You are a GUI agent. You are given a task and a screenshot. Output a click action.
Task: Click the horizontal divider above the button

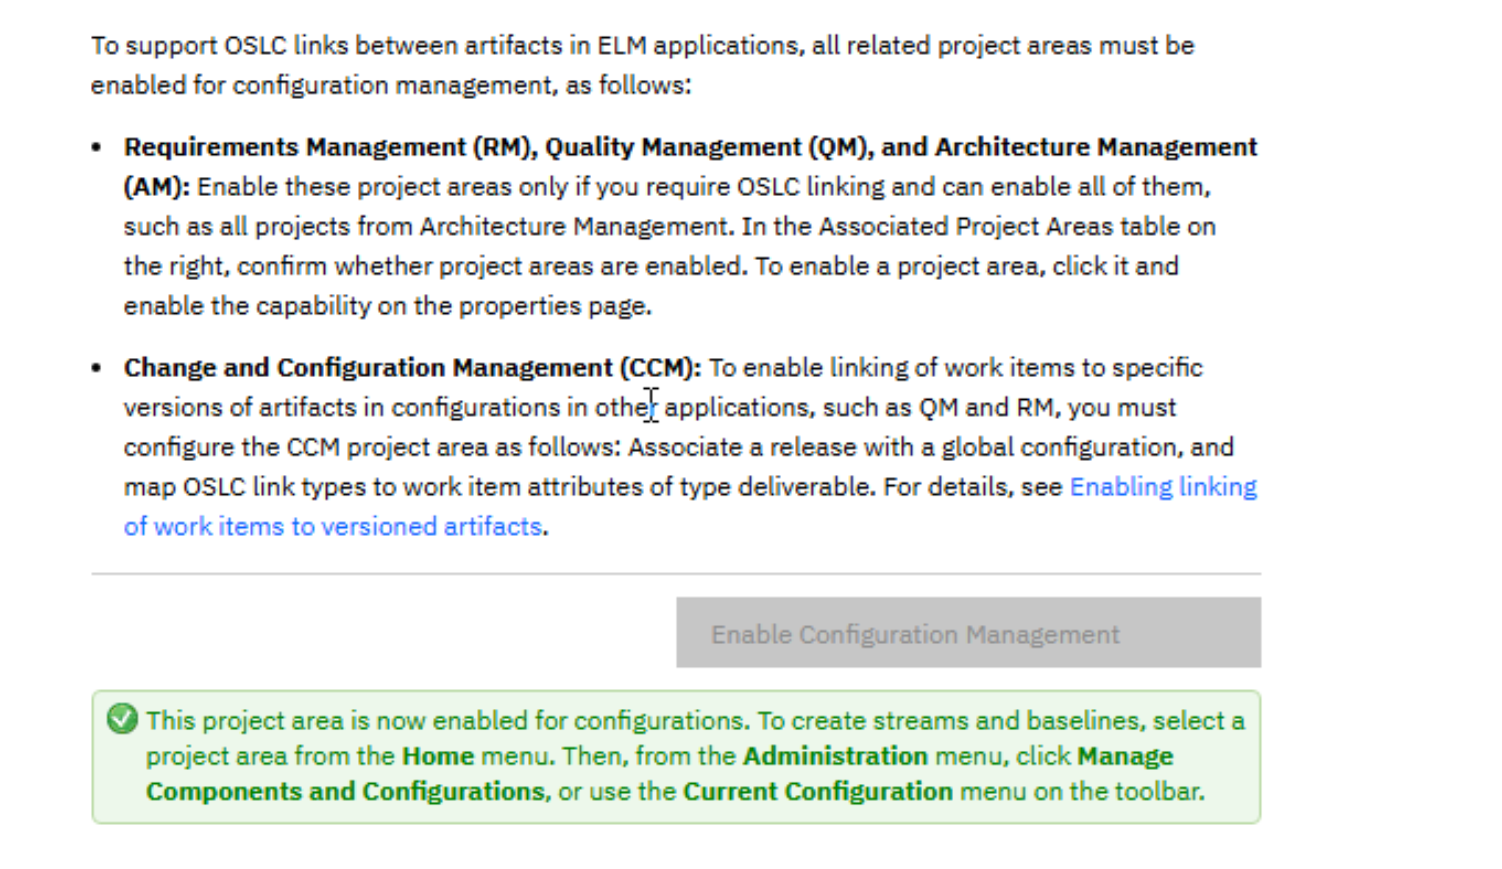tap(676, 574)
